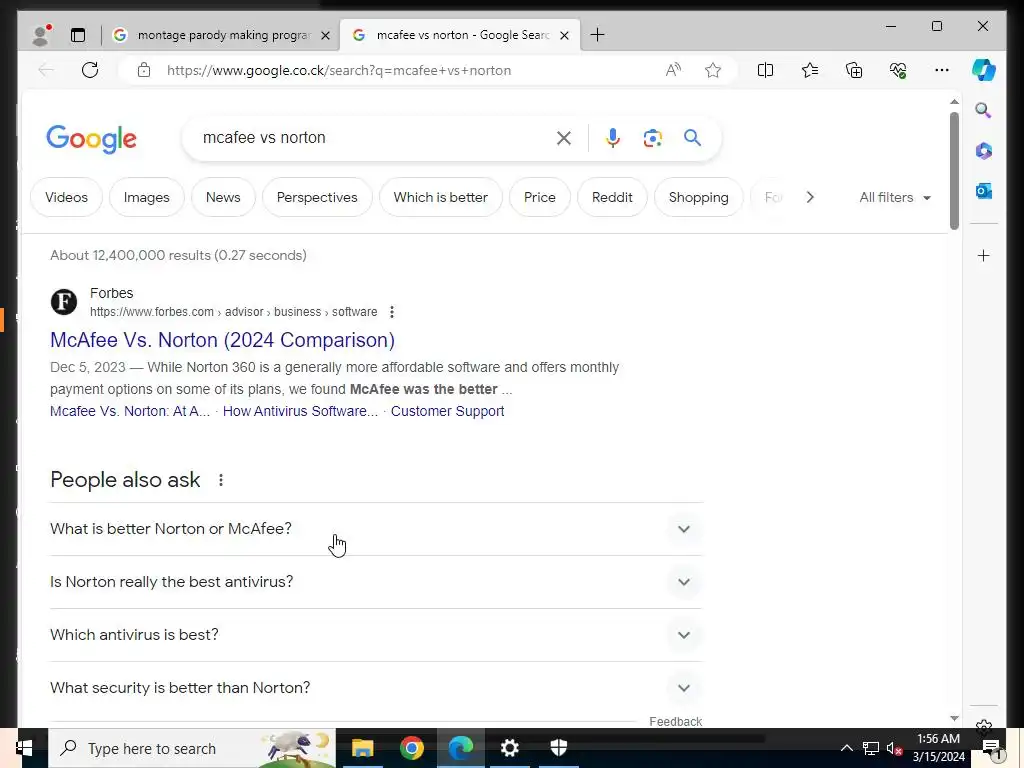Click the Google logo

point(91,138)
